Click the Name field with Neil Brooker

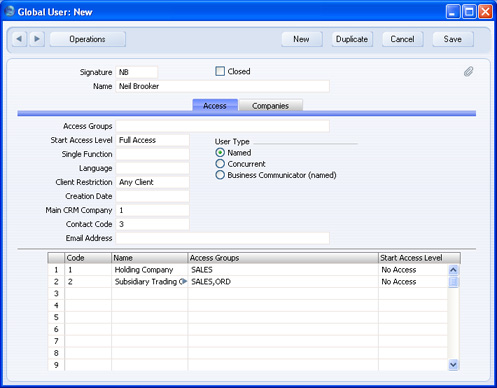point(222,86)
